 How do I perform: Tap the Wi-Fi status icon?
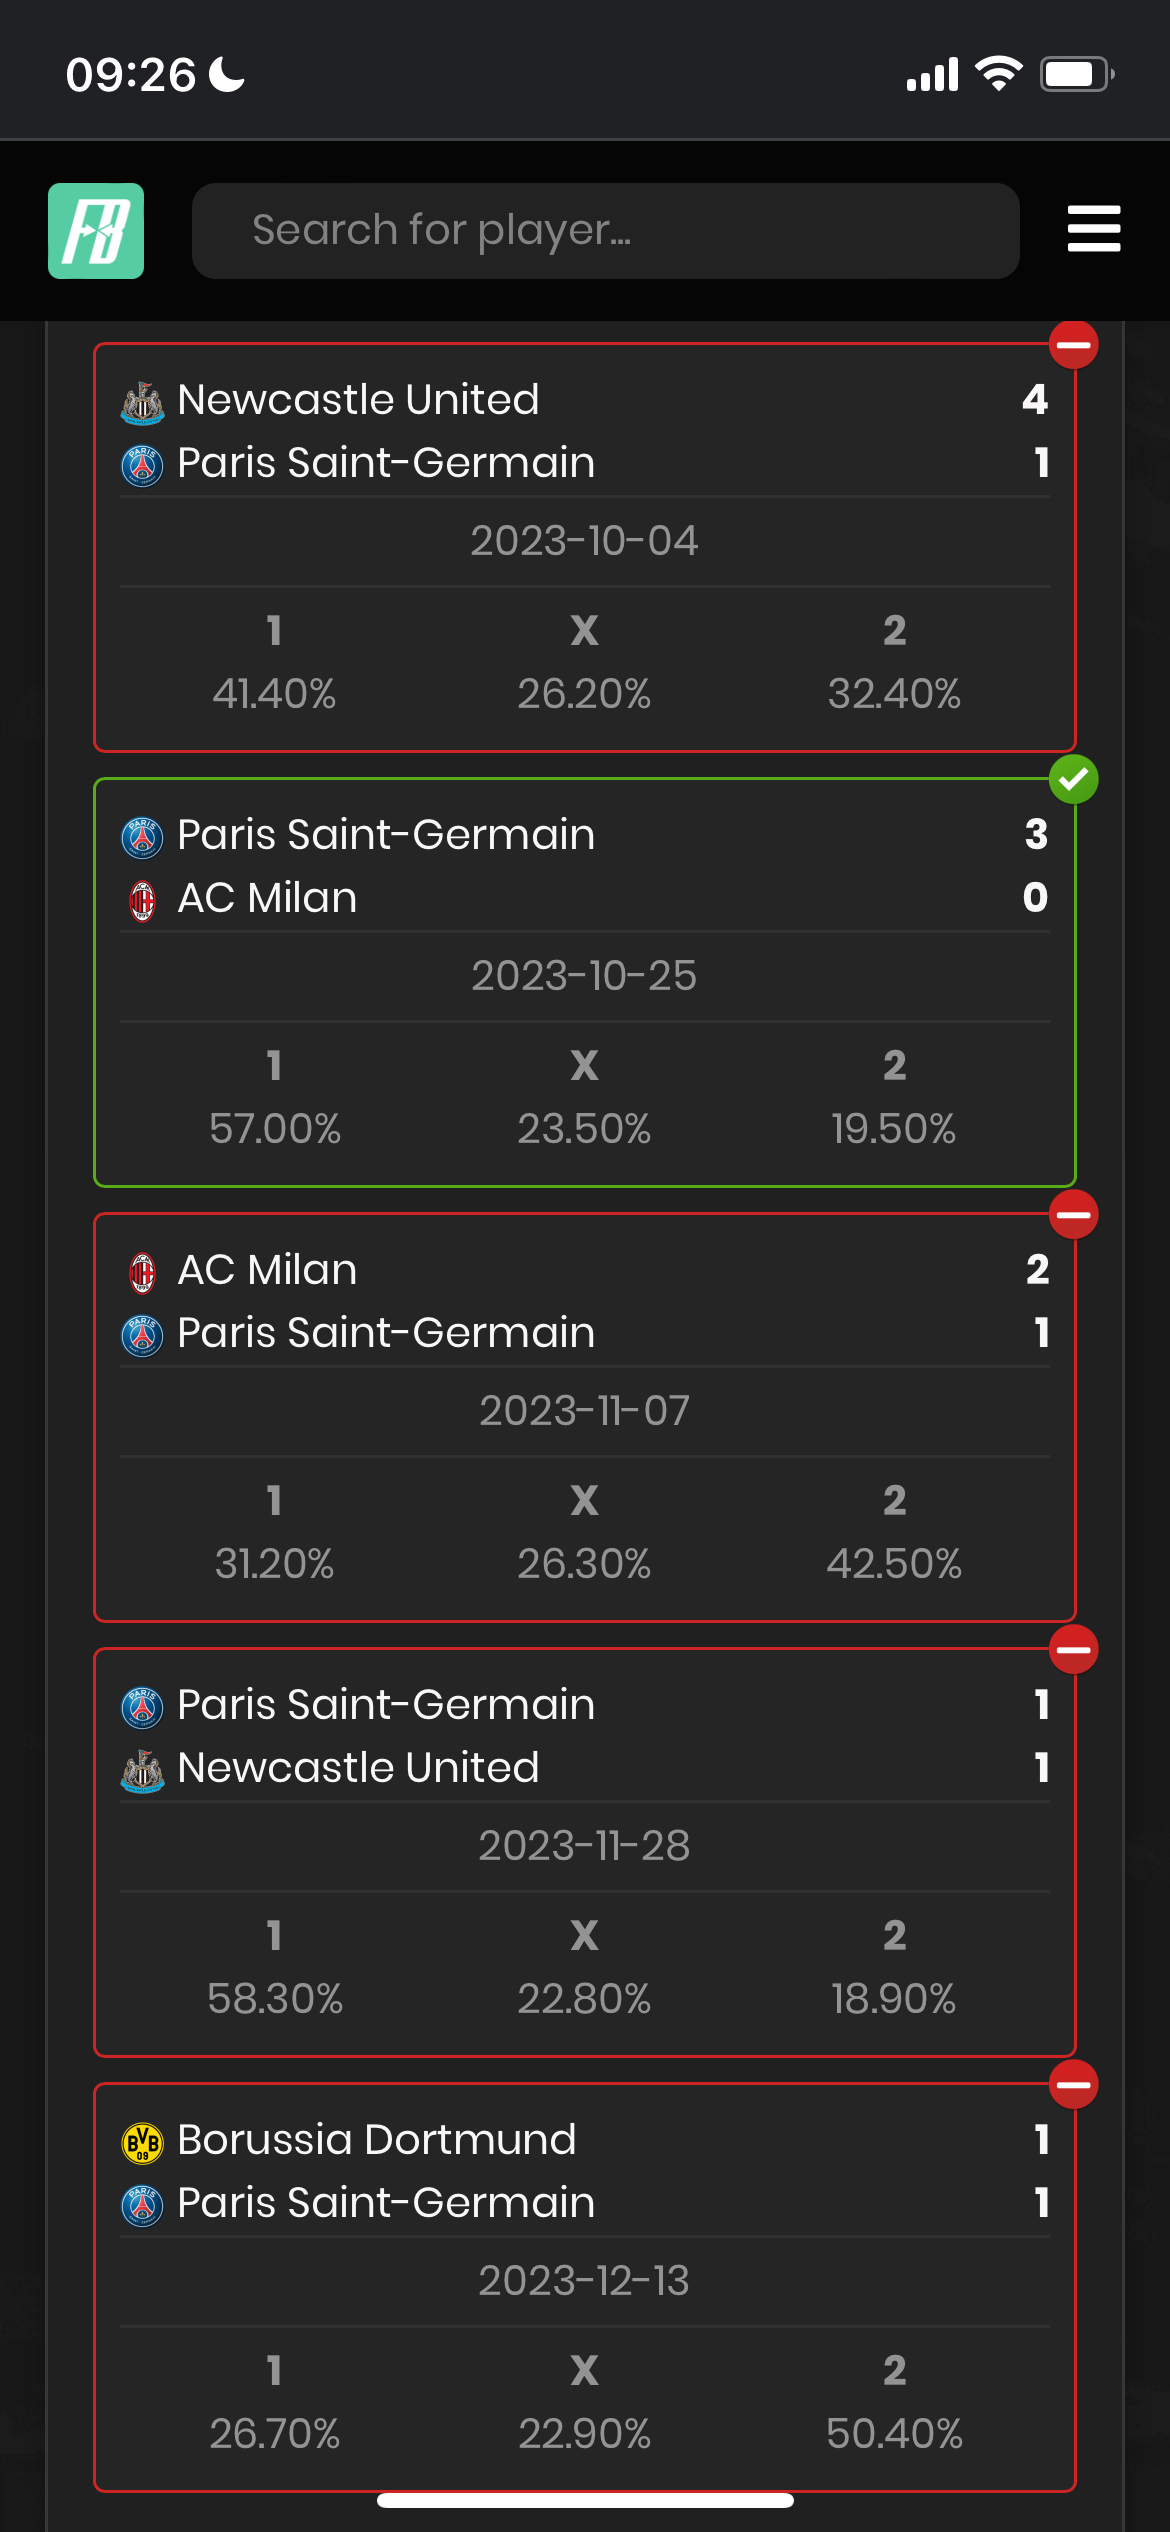pos(998,74)
